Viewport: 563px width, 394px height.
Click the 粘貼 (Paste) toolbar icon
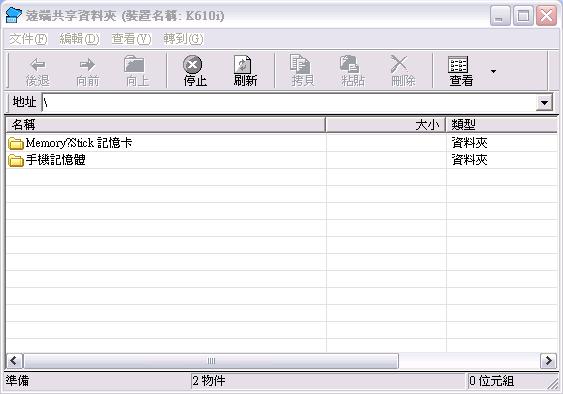[x=349, y=64]
